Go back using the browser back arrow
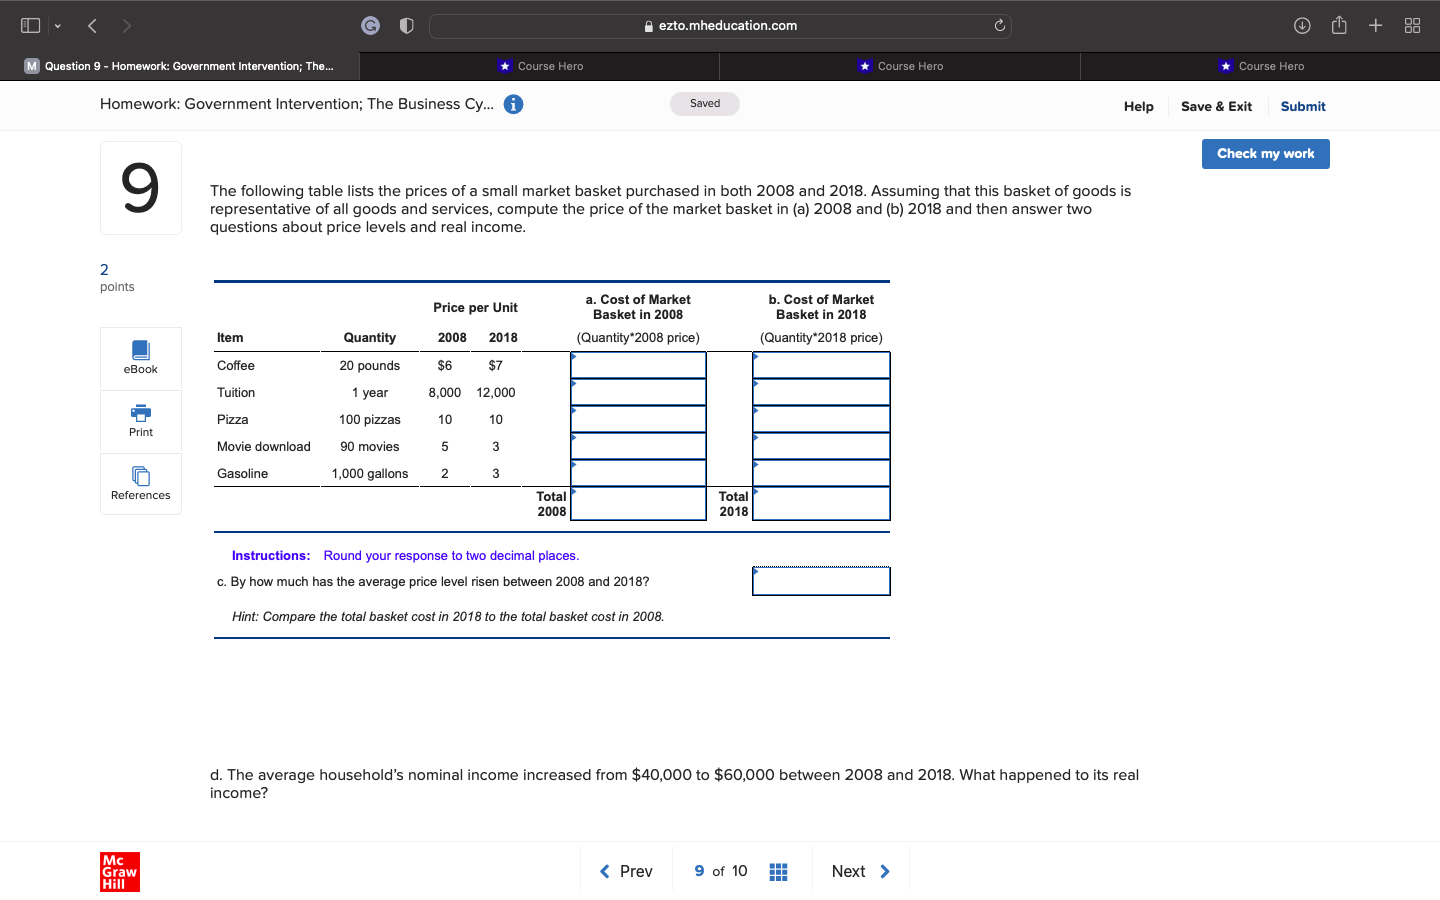Image resolution: width=1440 pixels, height=900 pixels. [x=91, y=25]
